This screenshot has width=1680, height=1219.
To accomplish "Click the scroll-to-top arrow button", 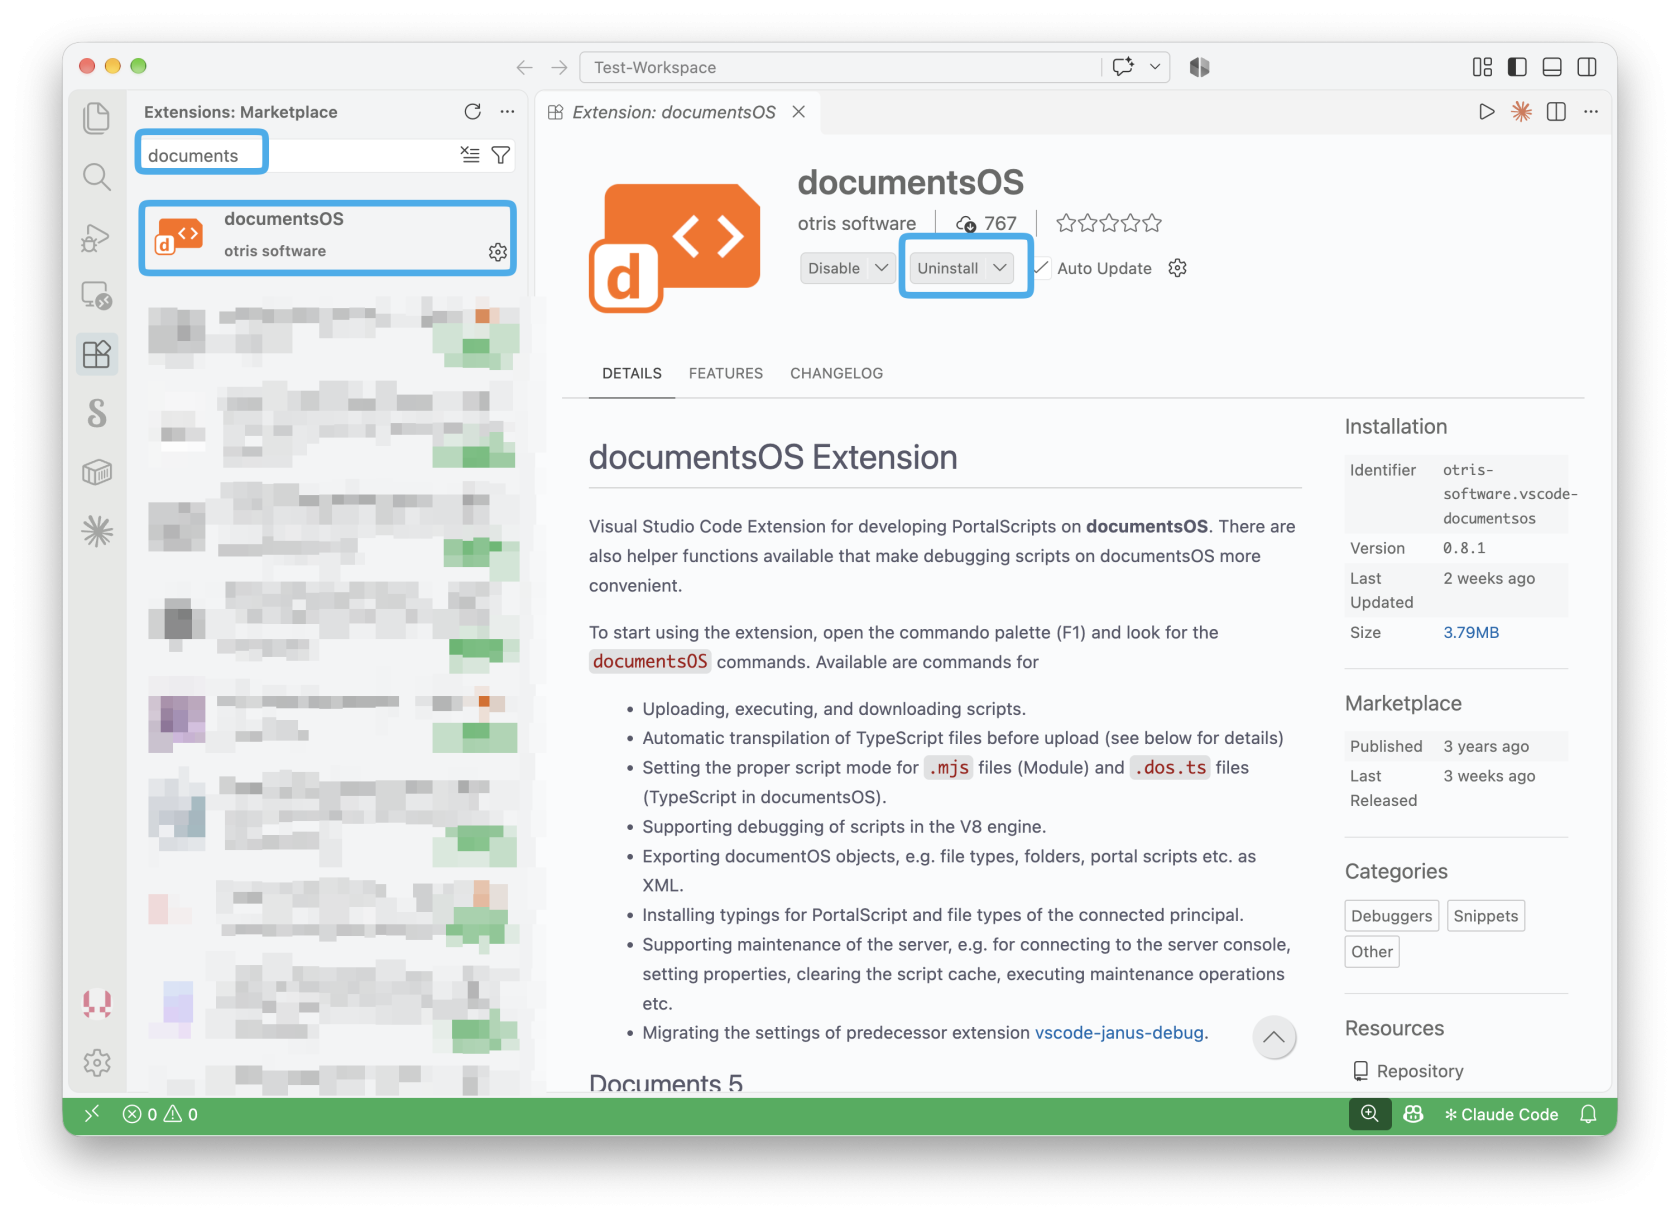I will coord(1273,1037).
